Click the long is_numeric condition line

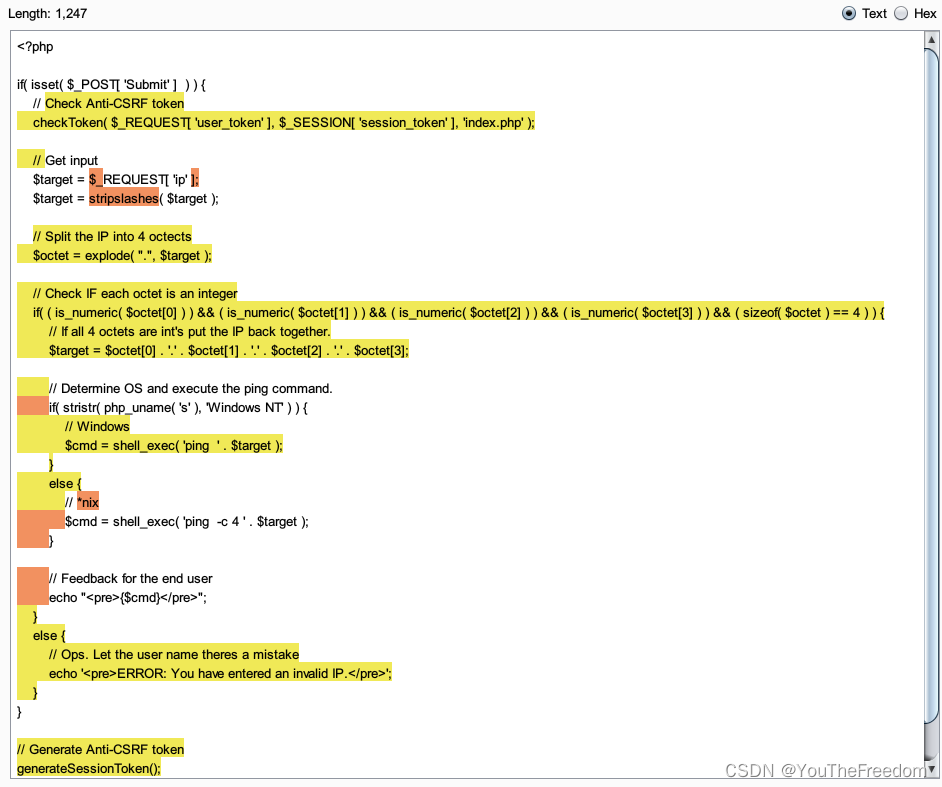coord(458,312)
